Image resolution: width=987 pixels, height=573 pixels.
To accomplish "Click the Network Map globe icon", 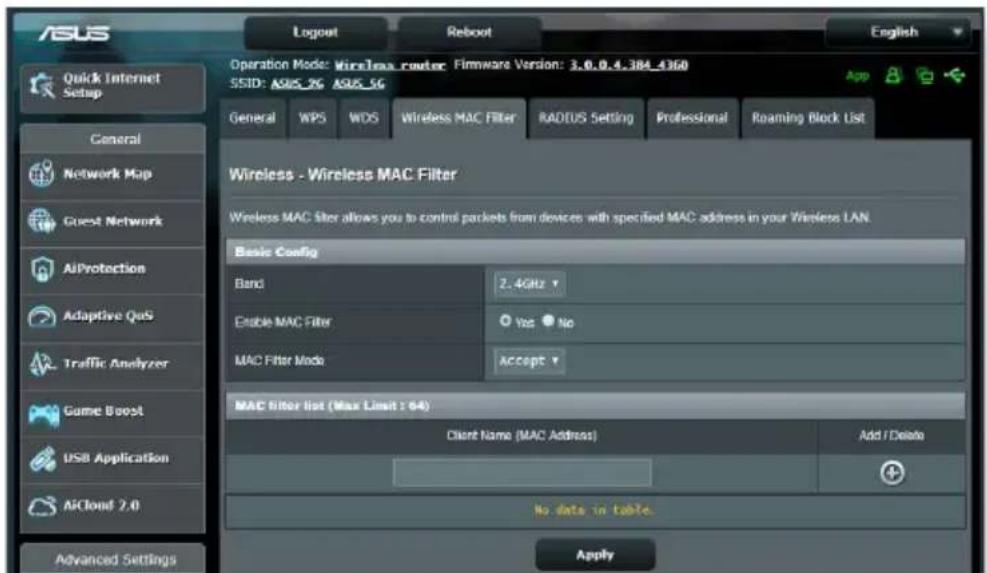I will tap(42, 174).
